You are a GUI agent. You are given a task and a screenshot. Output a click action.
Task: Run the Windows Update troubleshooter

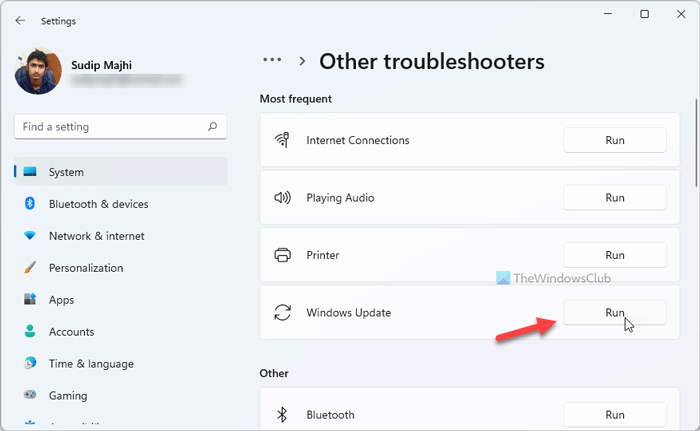(x=615, y=313)
